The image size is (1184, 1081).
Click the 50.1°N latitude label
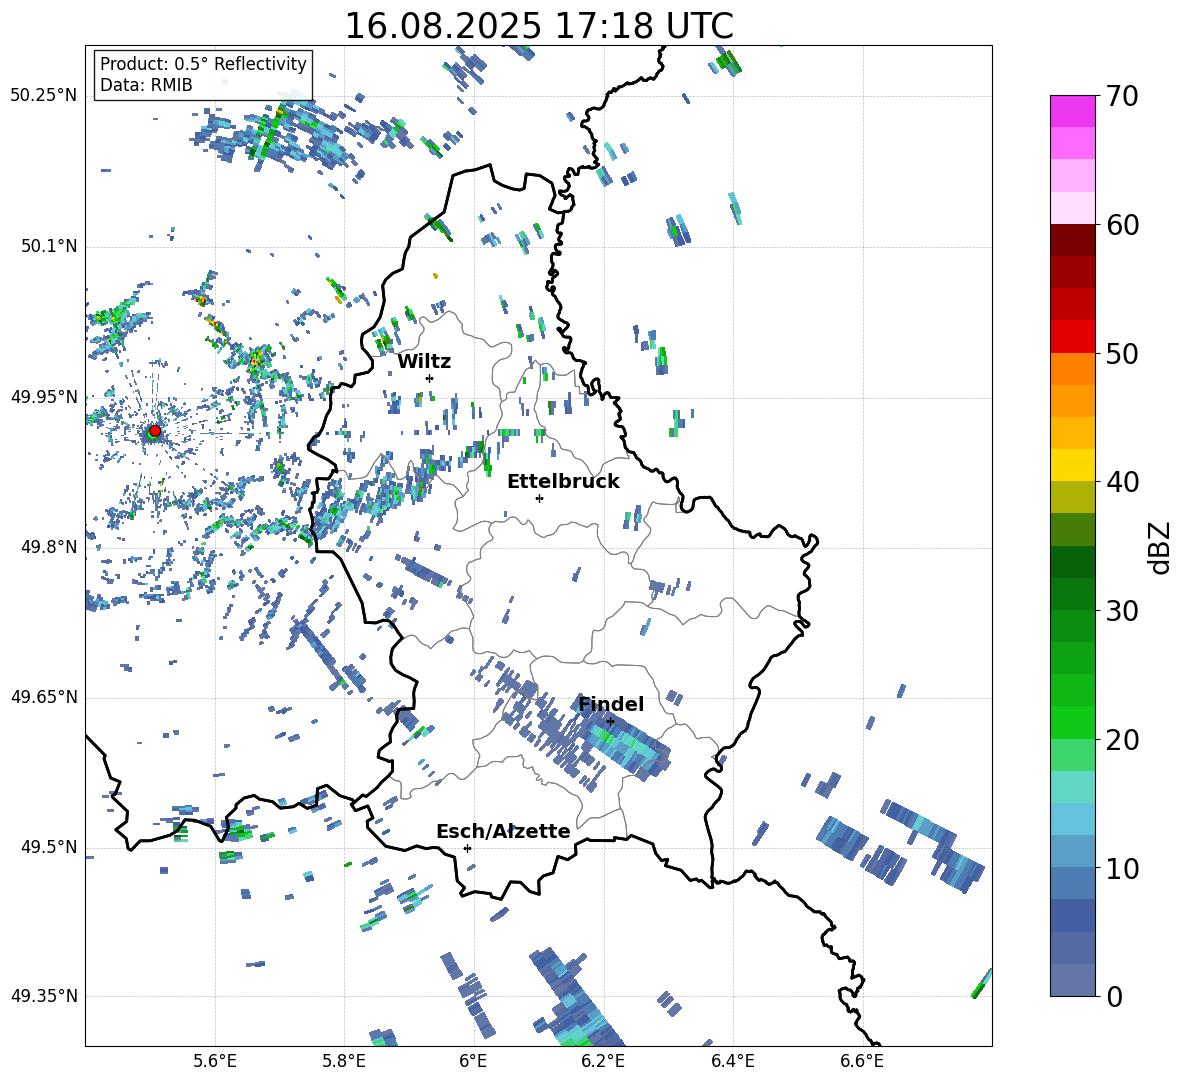pyautogui.click(x=48, y=246)
